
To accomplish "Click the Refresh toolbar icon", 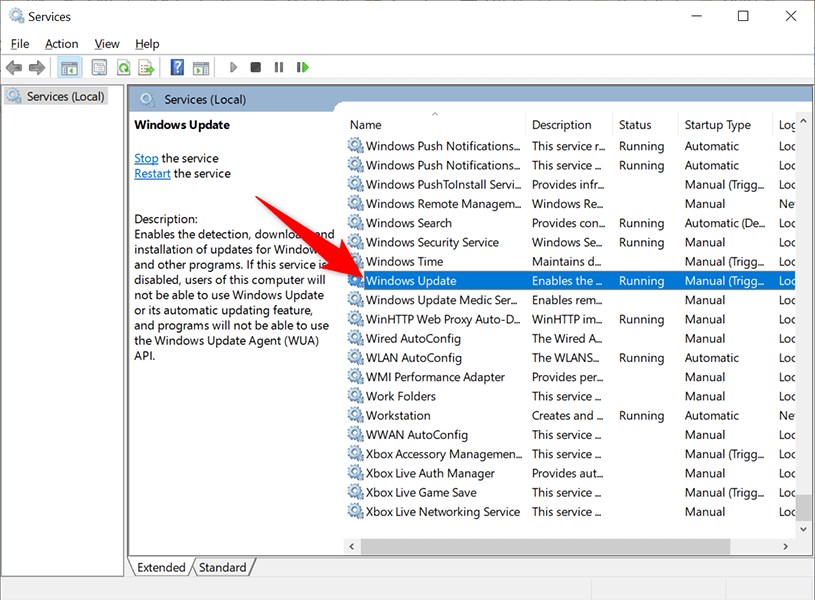I will (x=123, y=67).
